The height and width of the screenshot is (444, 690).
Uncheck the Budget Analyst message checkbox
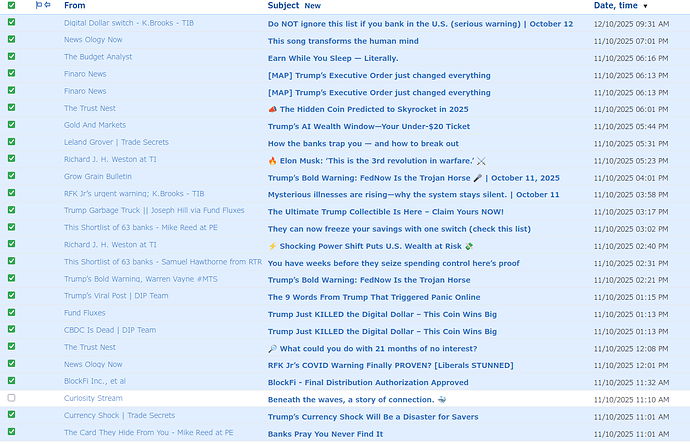[x=11, y=58]
